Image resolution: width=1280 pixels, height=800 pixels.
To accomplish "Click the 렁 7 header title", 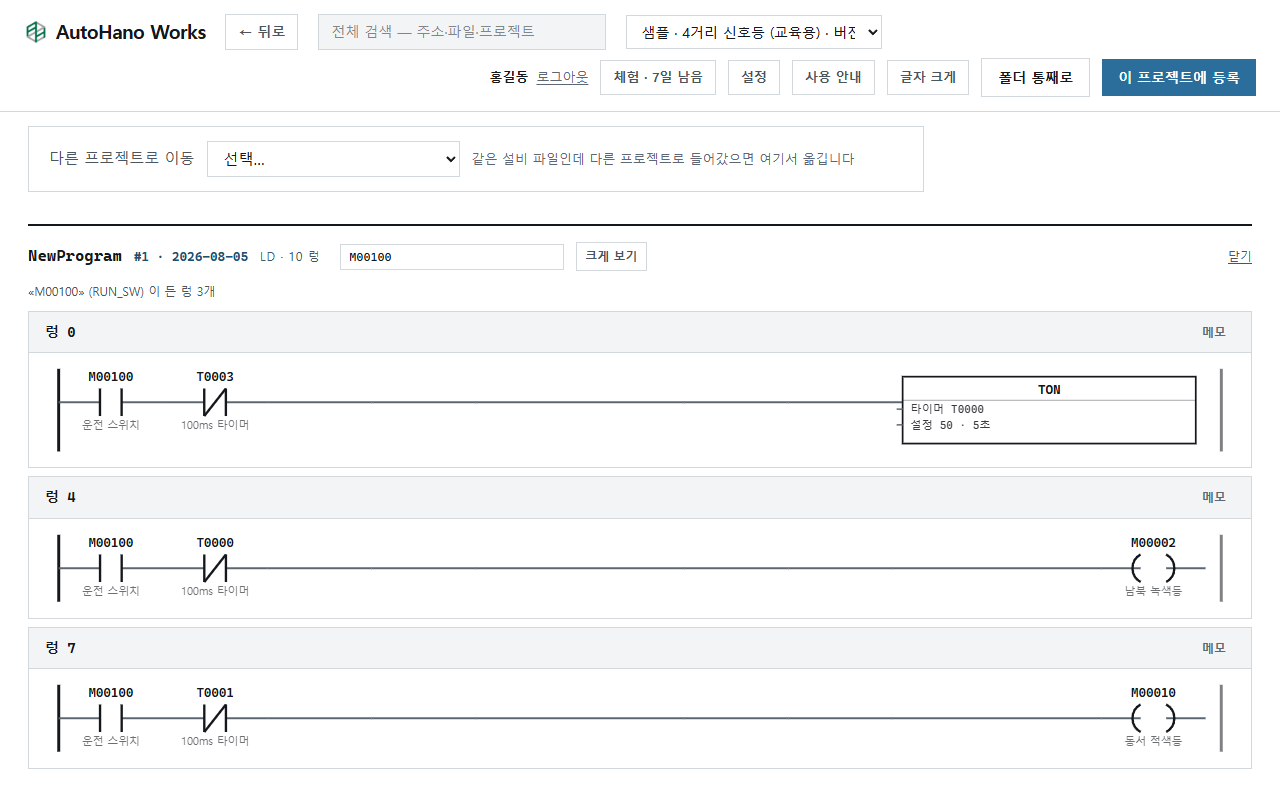I will (61, 648).
